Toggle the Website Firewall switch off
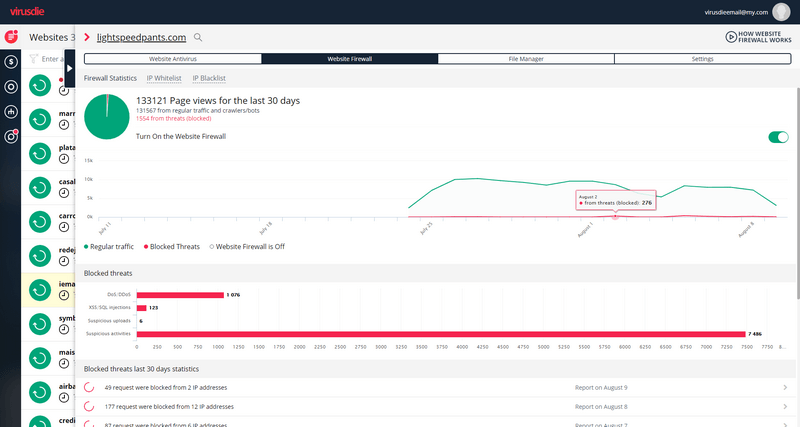 [x=777, y=137]
